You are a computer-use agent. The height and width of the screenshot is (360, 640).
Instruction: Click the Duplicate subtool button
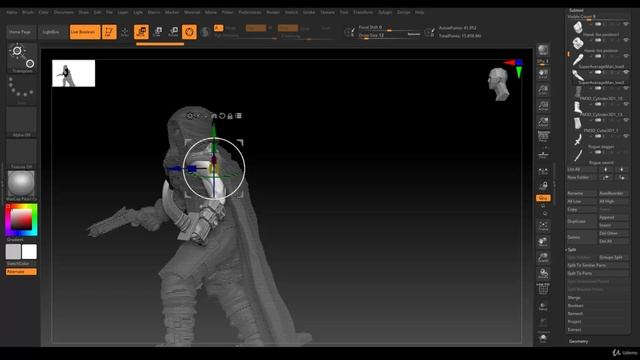[581, 221]
